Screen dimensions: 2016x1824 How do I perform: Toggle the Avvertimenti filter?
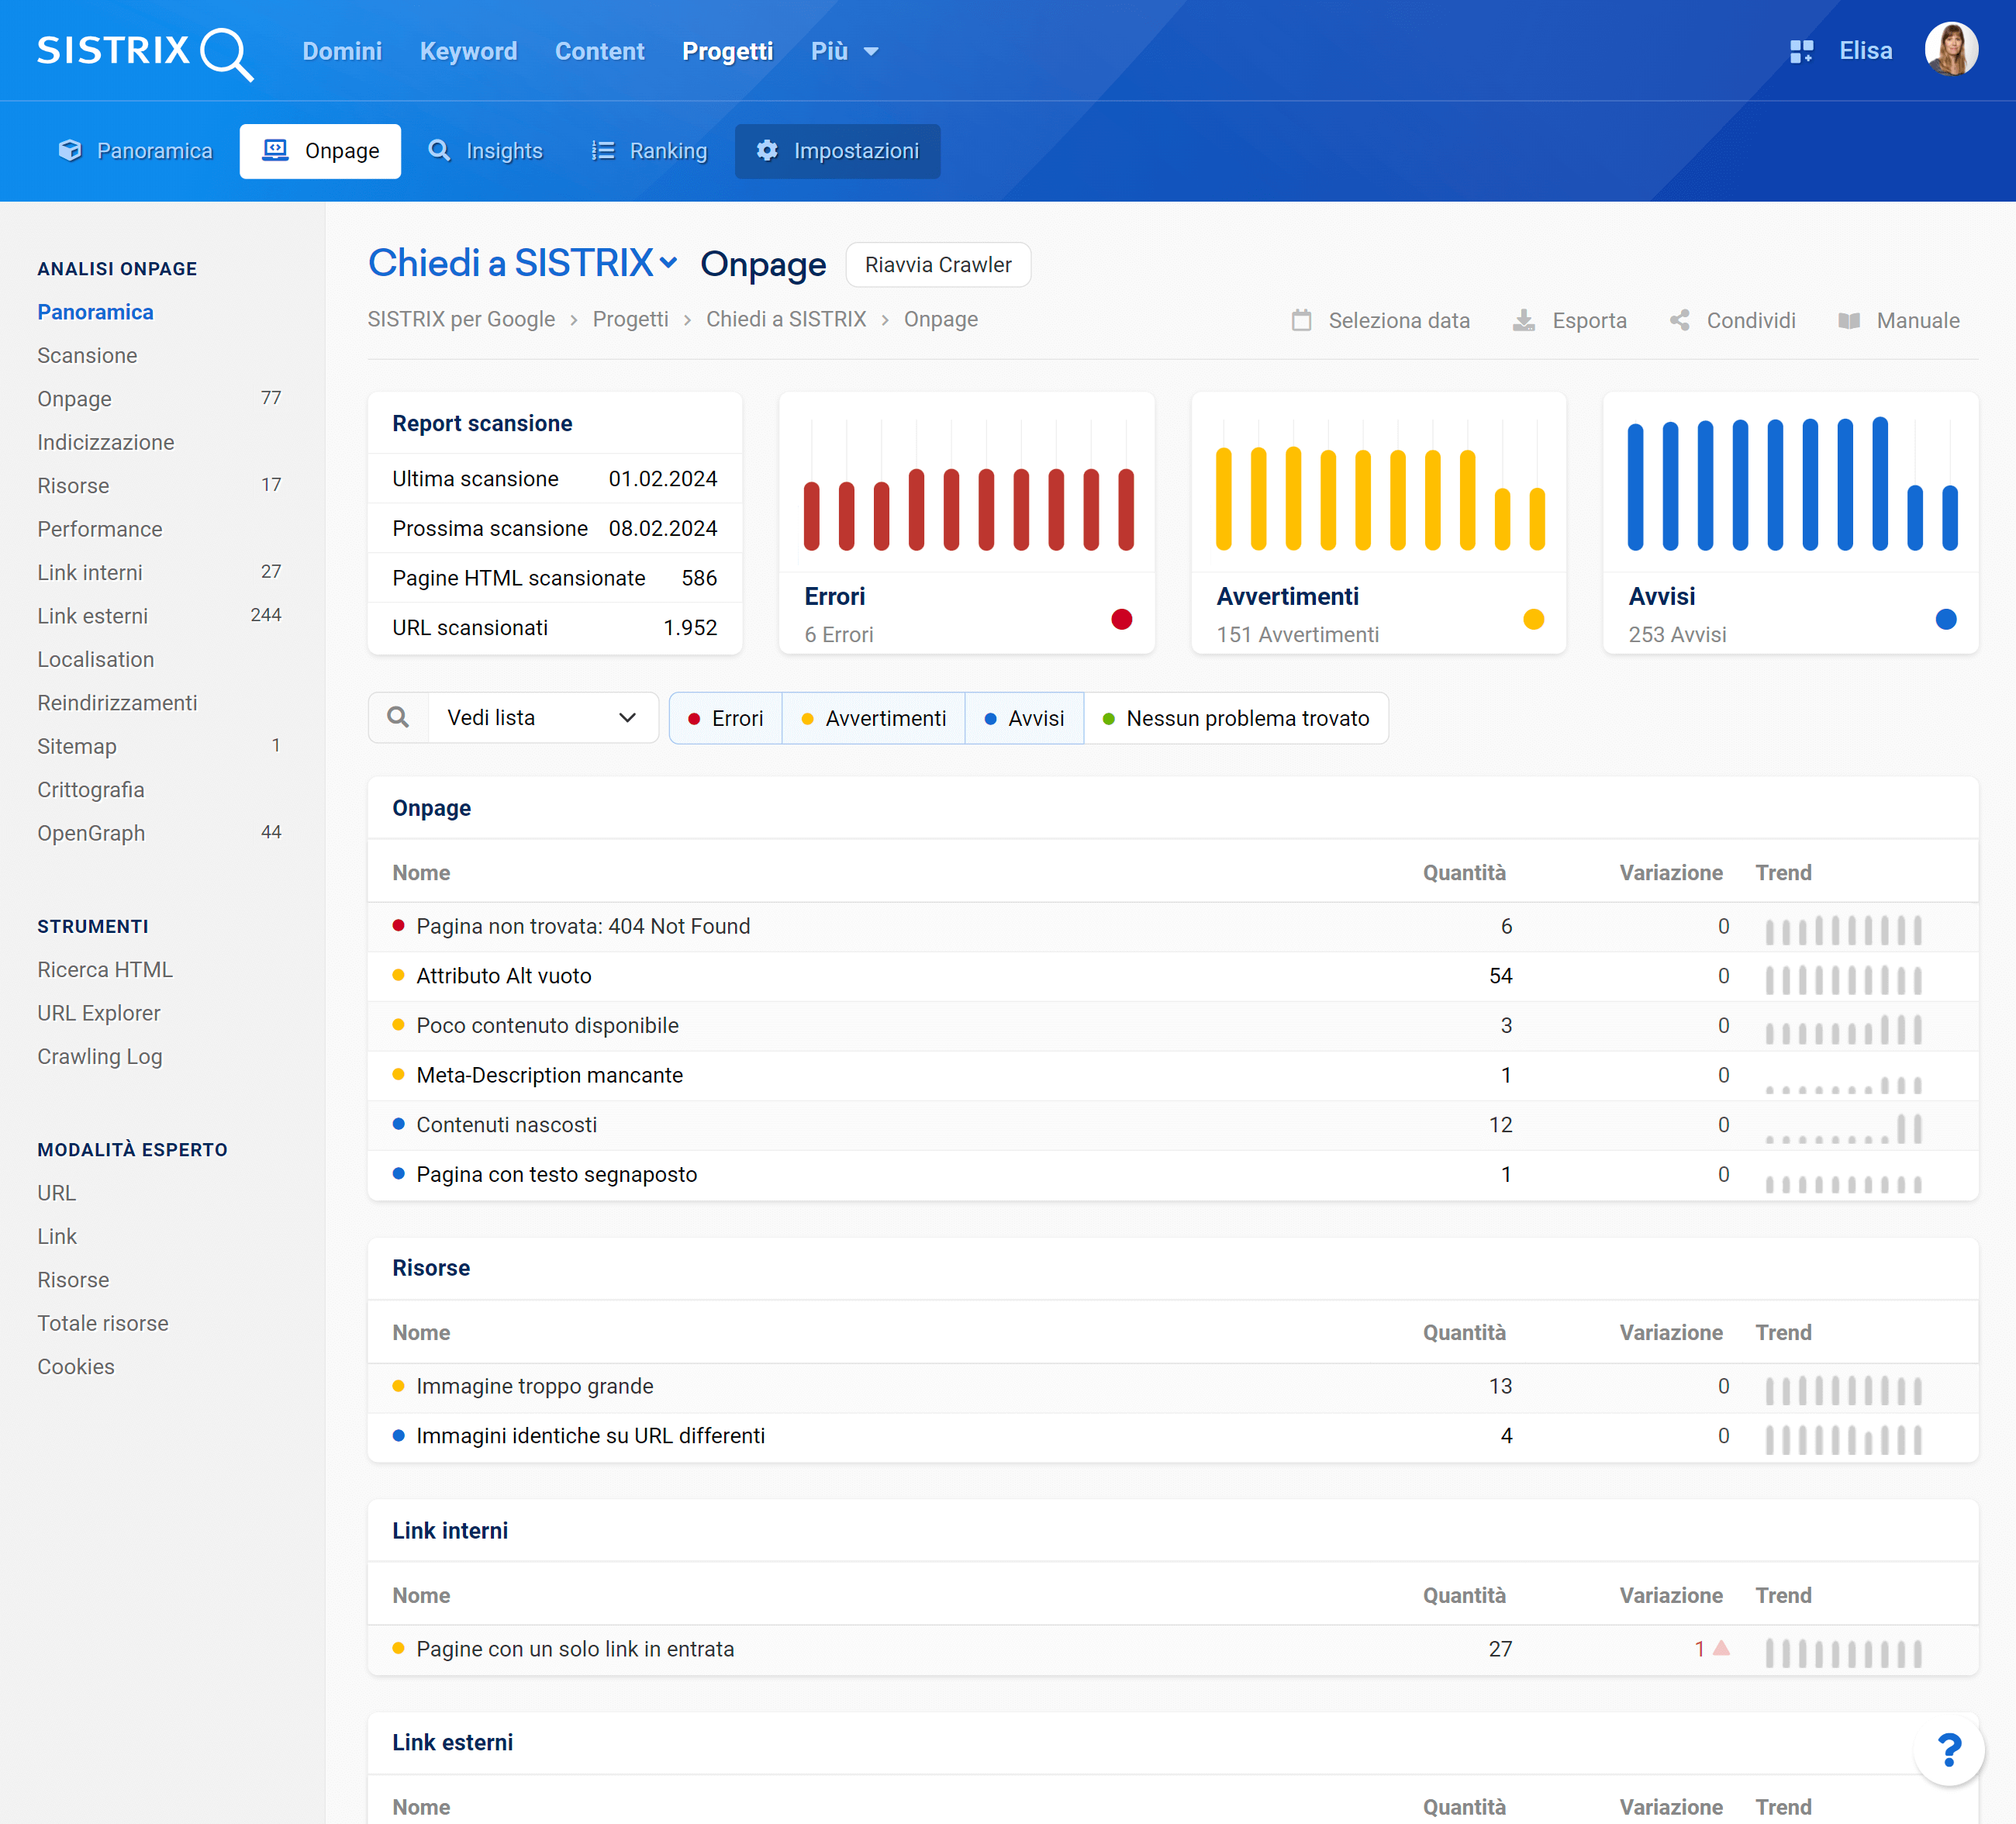tap(874, 718)
